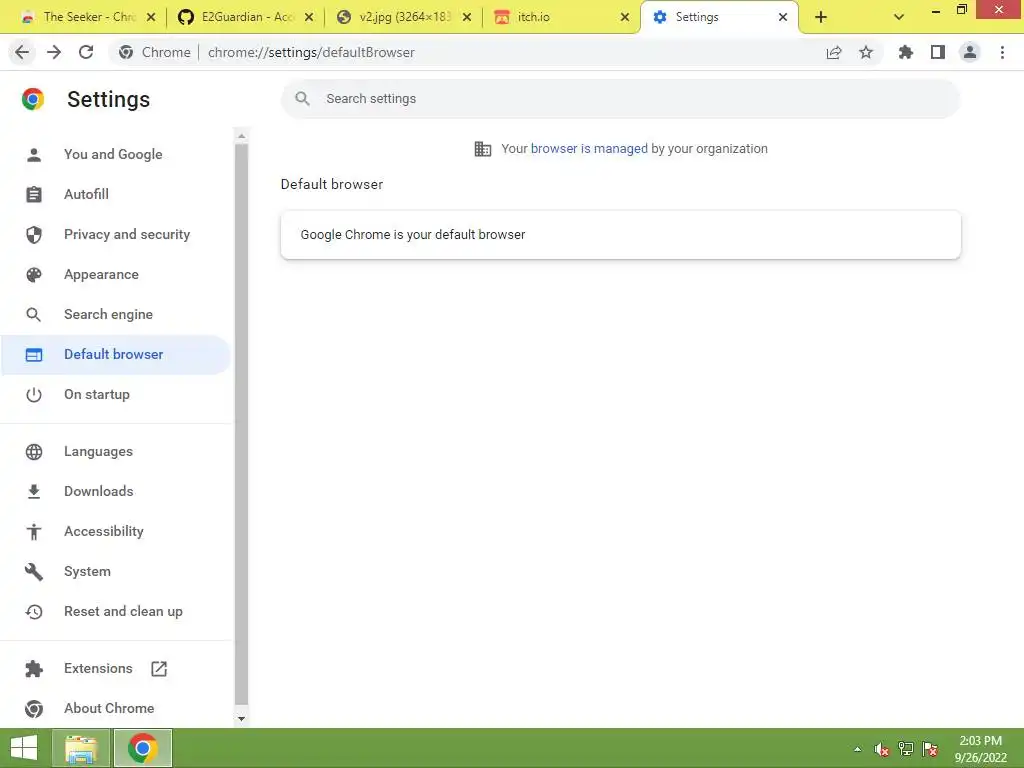Click the wrench icon beside System
The image size is (1024, 768).
[x=34, y=572]
